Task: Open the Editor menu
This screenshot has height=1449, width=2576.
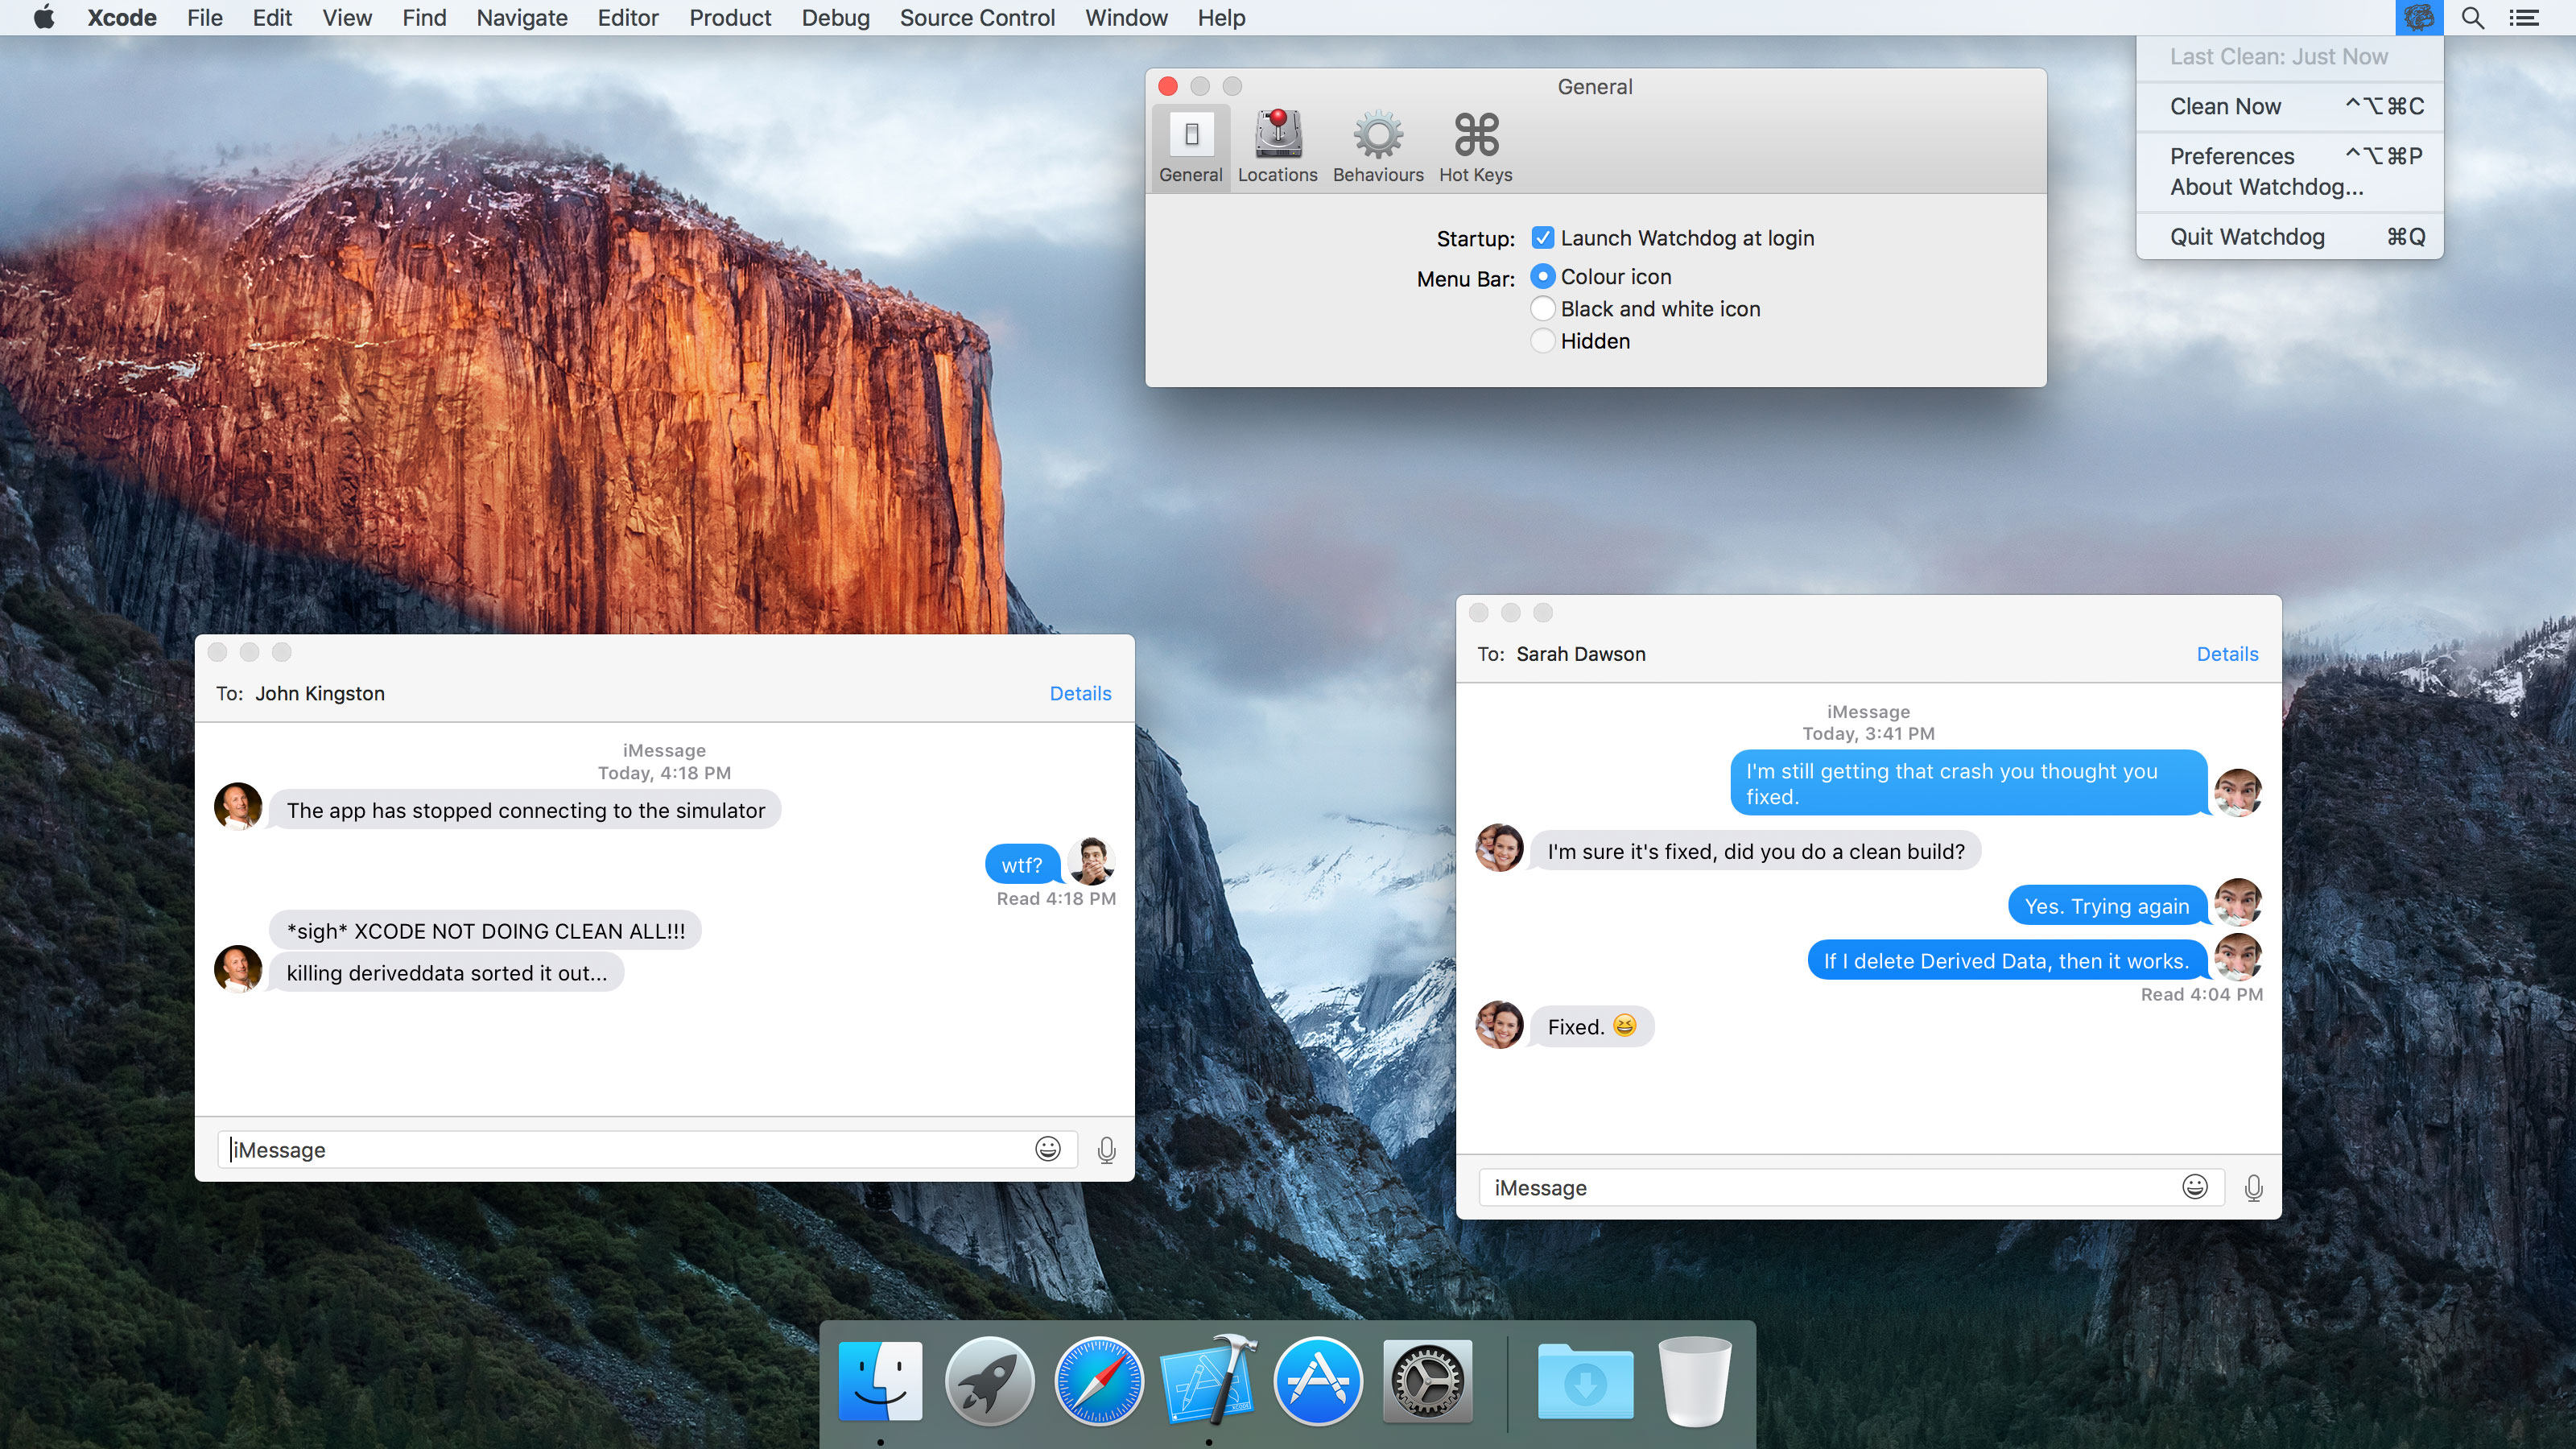Action: pyautogui.click(x=627, y=18)
